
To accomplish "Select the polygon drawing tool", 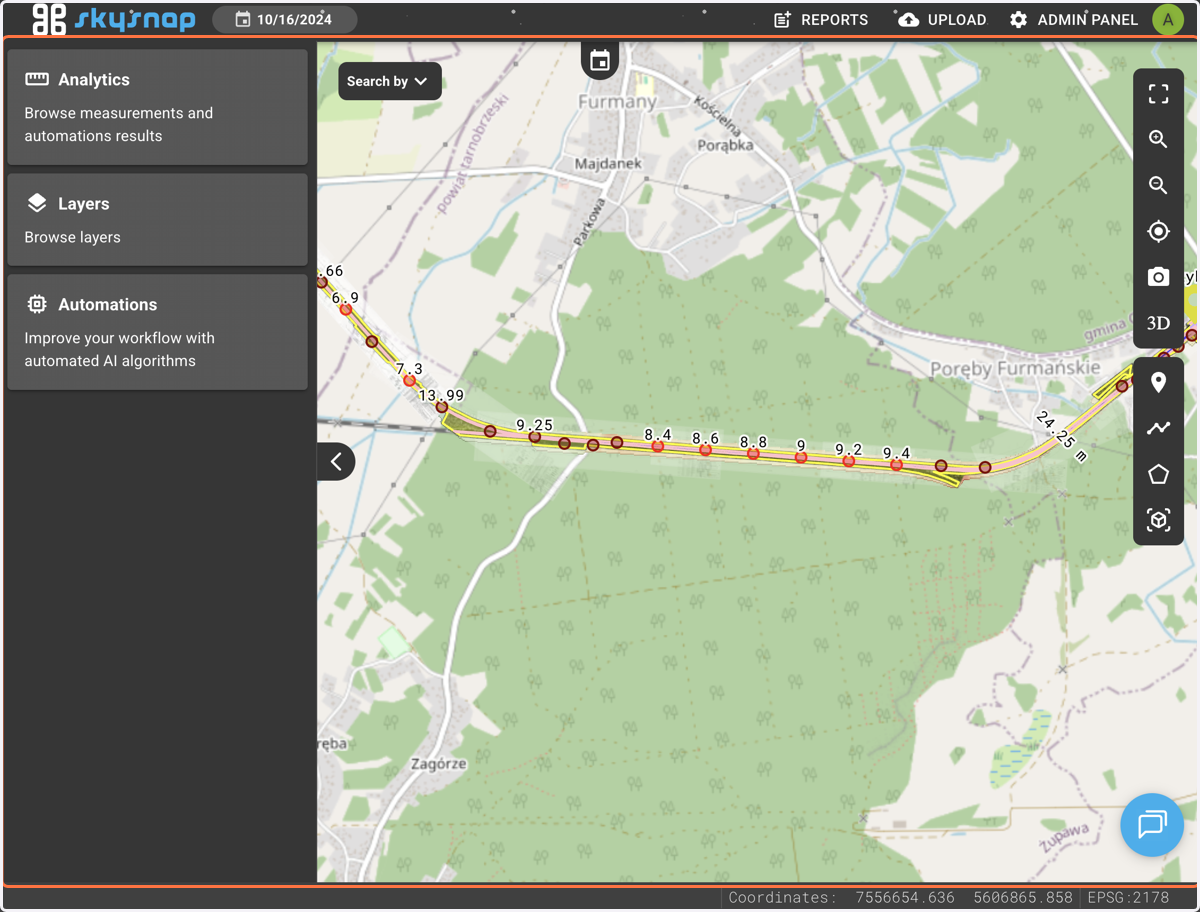I will (1158, 474).
